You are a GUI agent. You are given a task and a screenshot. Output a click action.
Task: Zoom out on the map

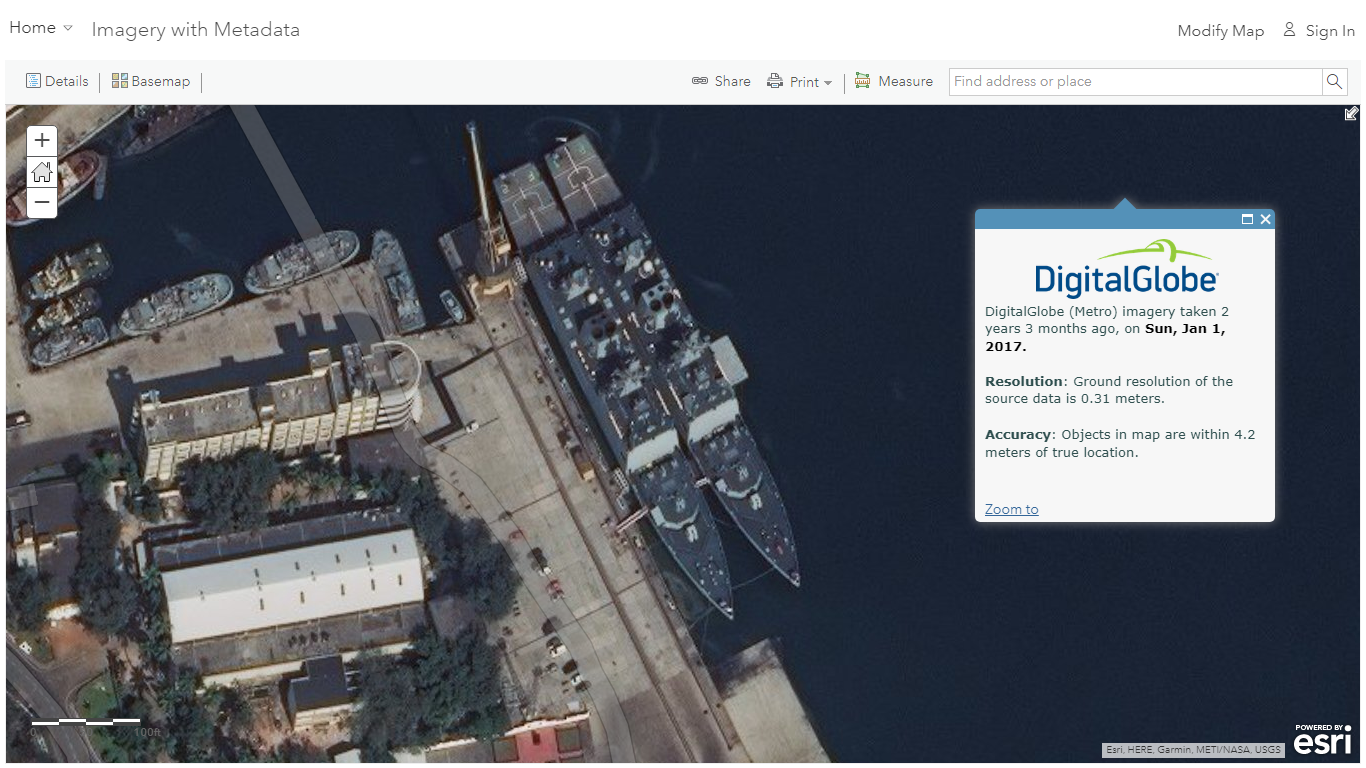(x=42, y=202)
